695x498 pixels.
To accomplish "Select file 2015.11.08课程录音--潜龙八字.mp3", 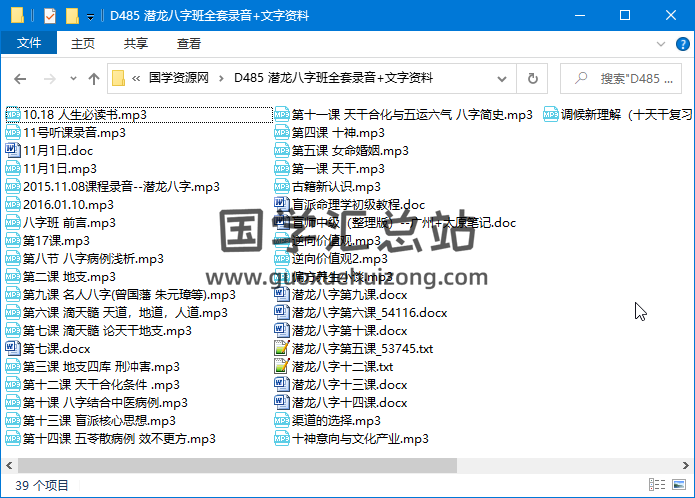I will pos(113,187).
